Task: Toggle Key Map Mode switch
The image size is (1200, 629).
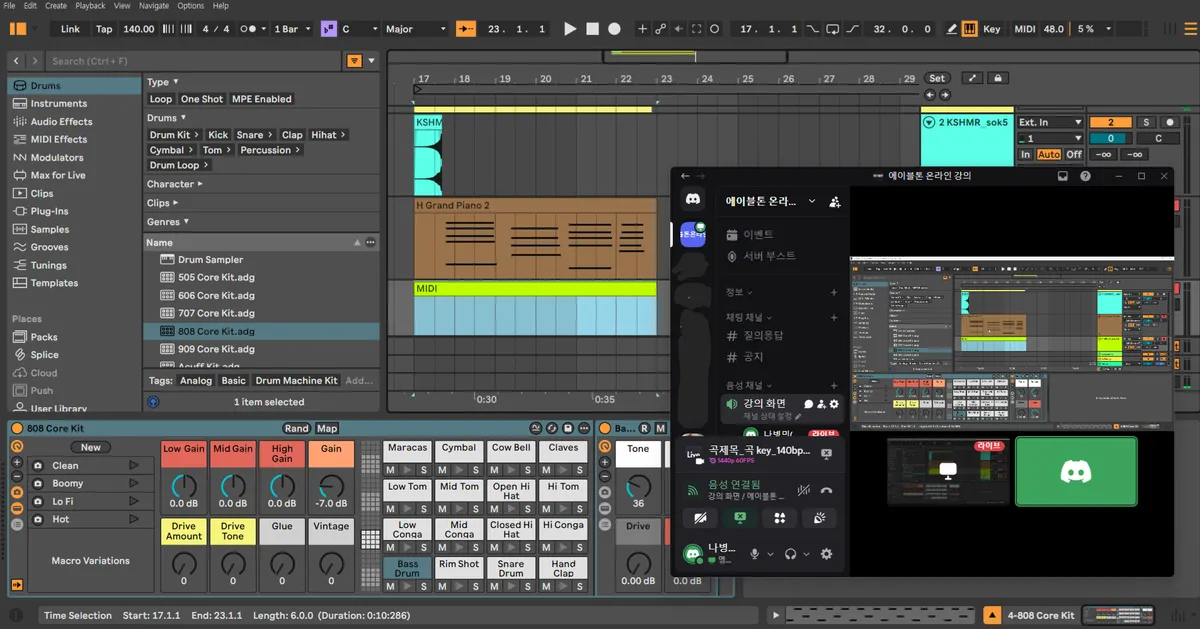Action: point(991,29)
